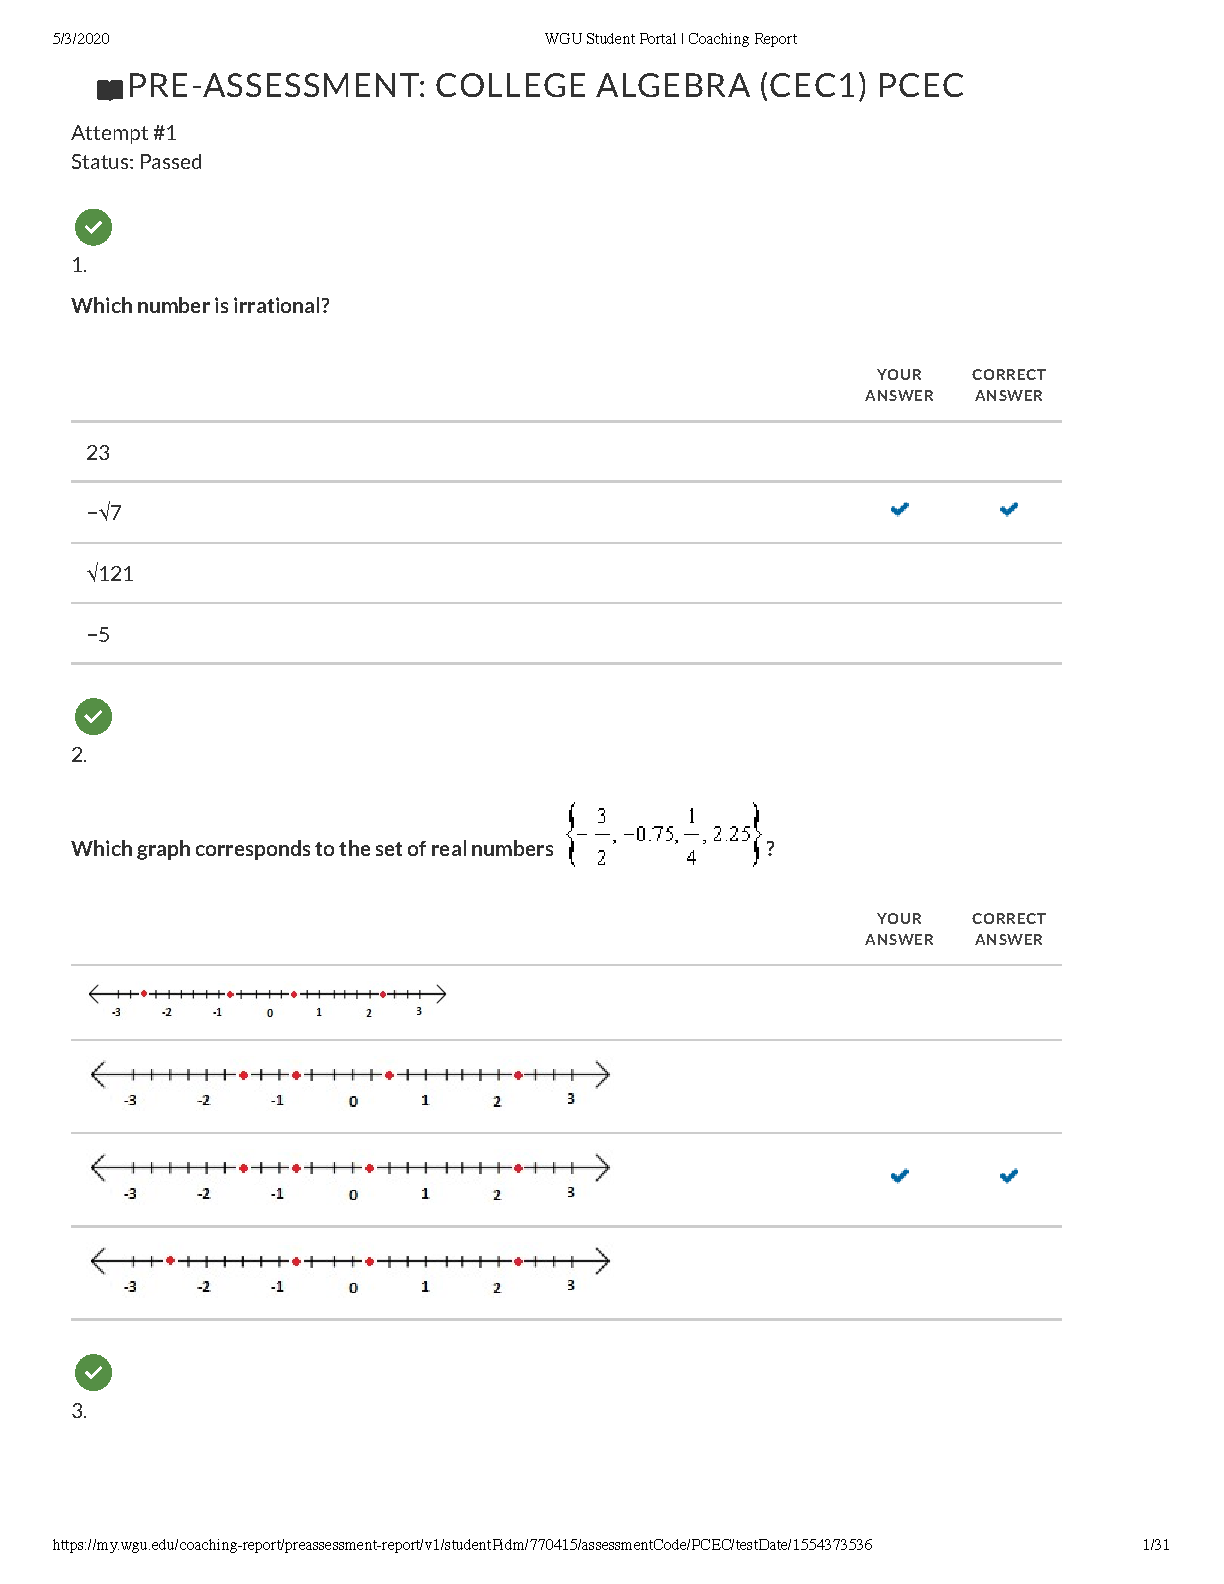Select the first small number line graph

click(267, 1000)
